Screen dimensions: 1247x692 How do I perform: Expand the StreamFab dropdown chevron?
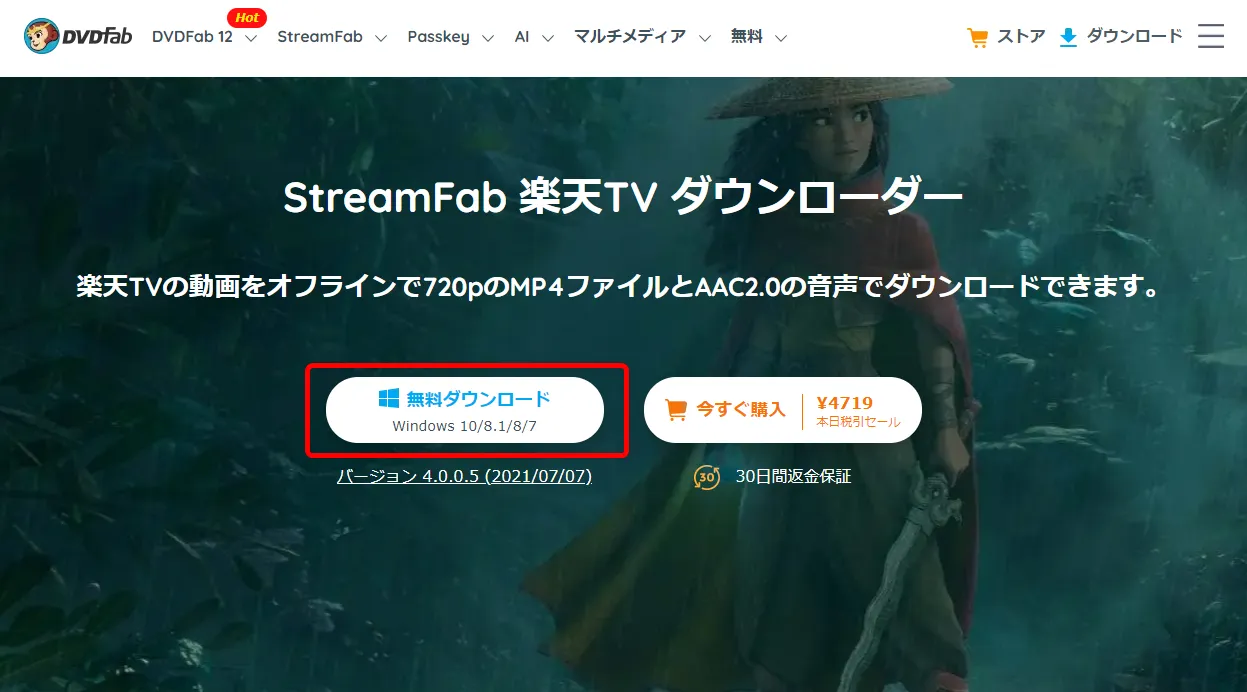(381, 38)
